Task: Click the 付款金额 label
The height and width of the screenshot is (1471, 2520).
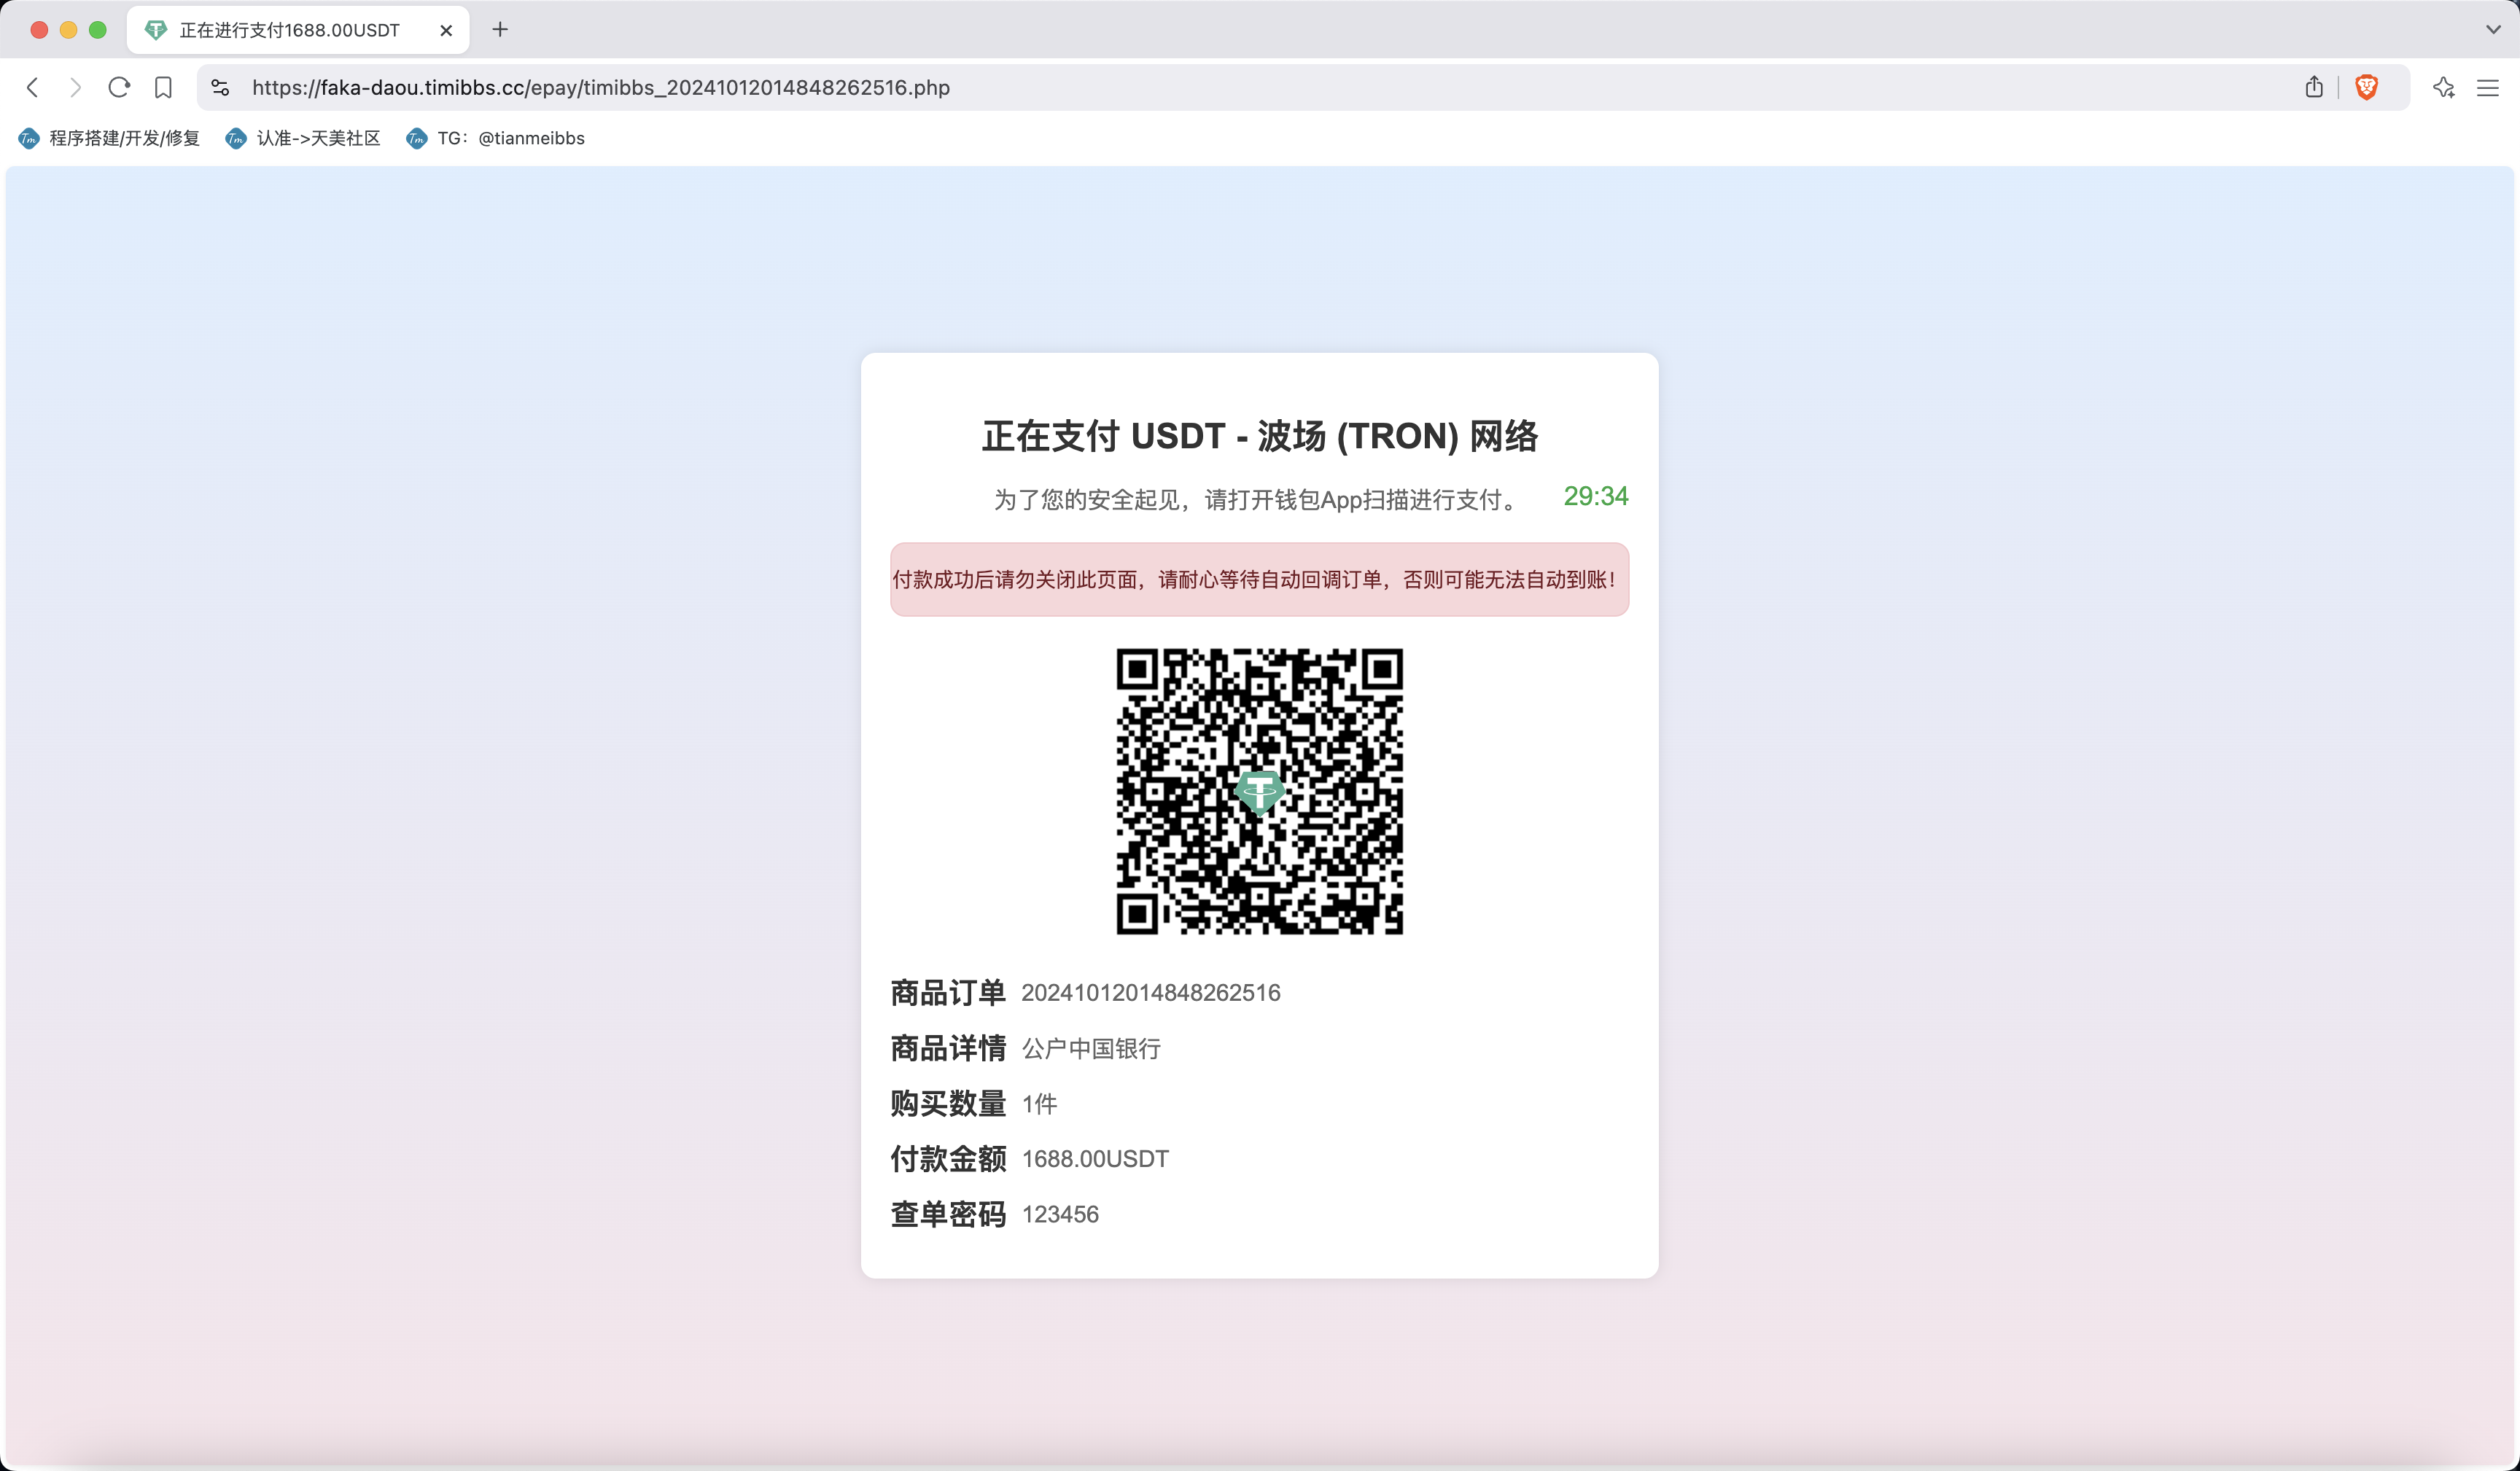Action: tap(948, 1159)
